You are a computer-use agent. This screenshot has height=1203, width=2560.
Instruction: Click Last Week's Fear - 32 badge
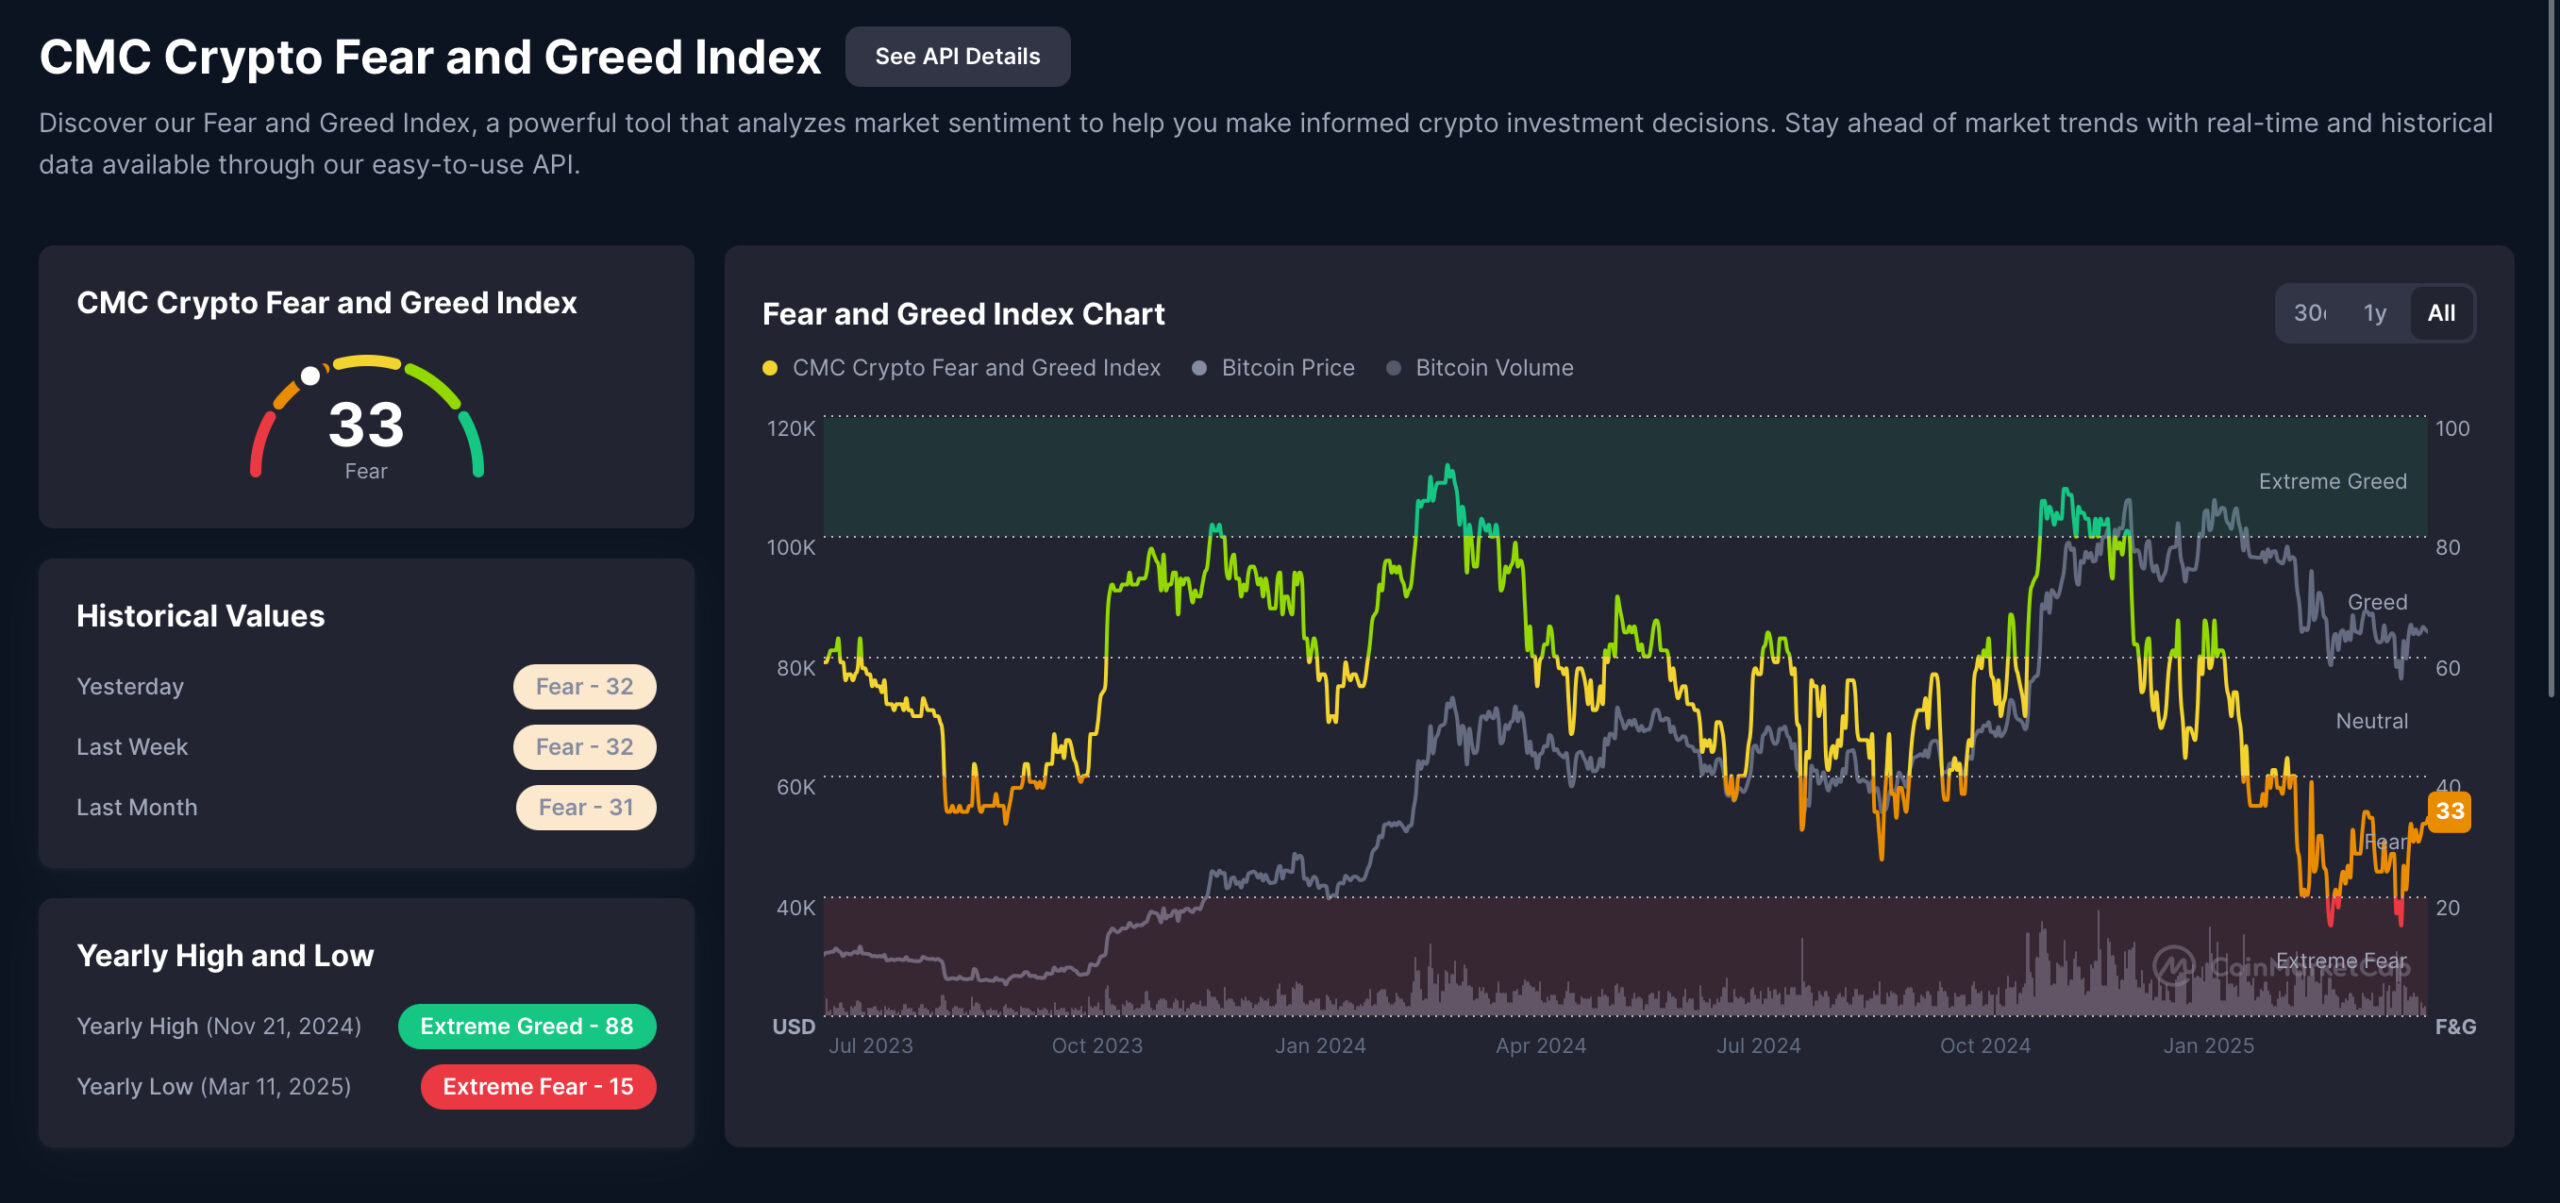pos(585,747)
